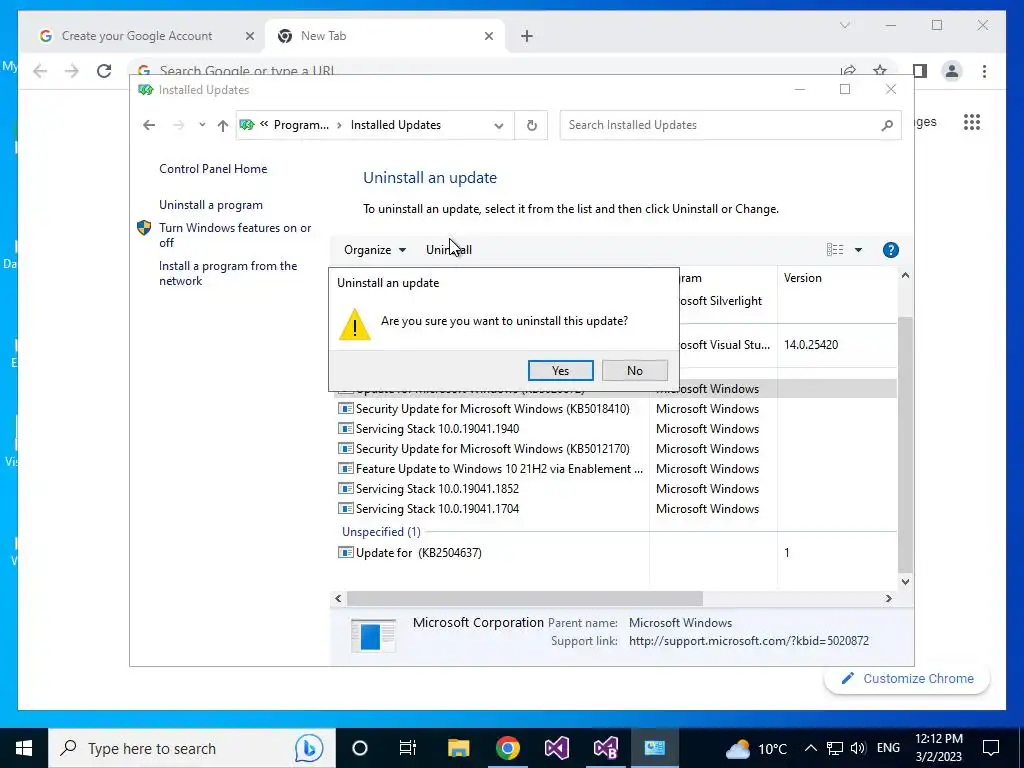Open the blue Help icon
The width and height of the screenshot is (1024, 768).
(890, 249)
